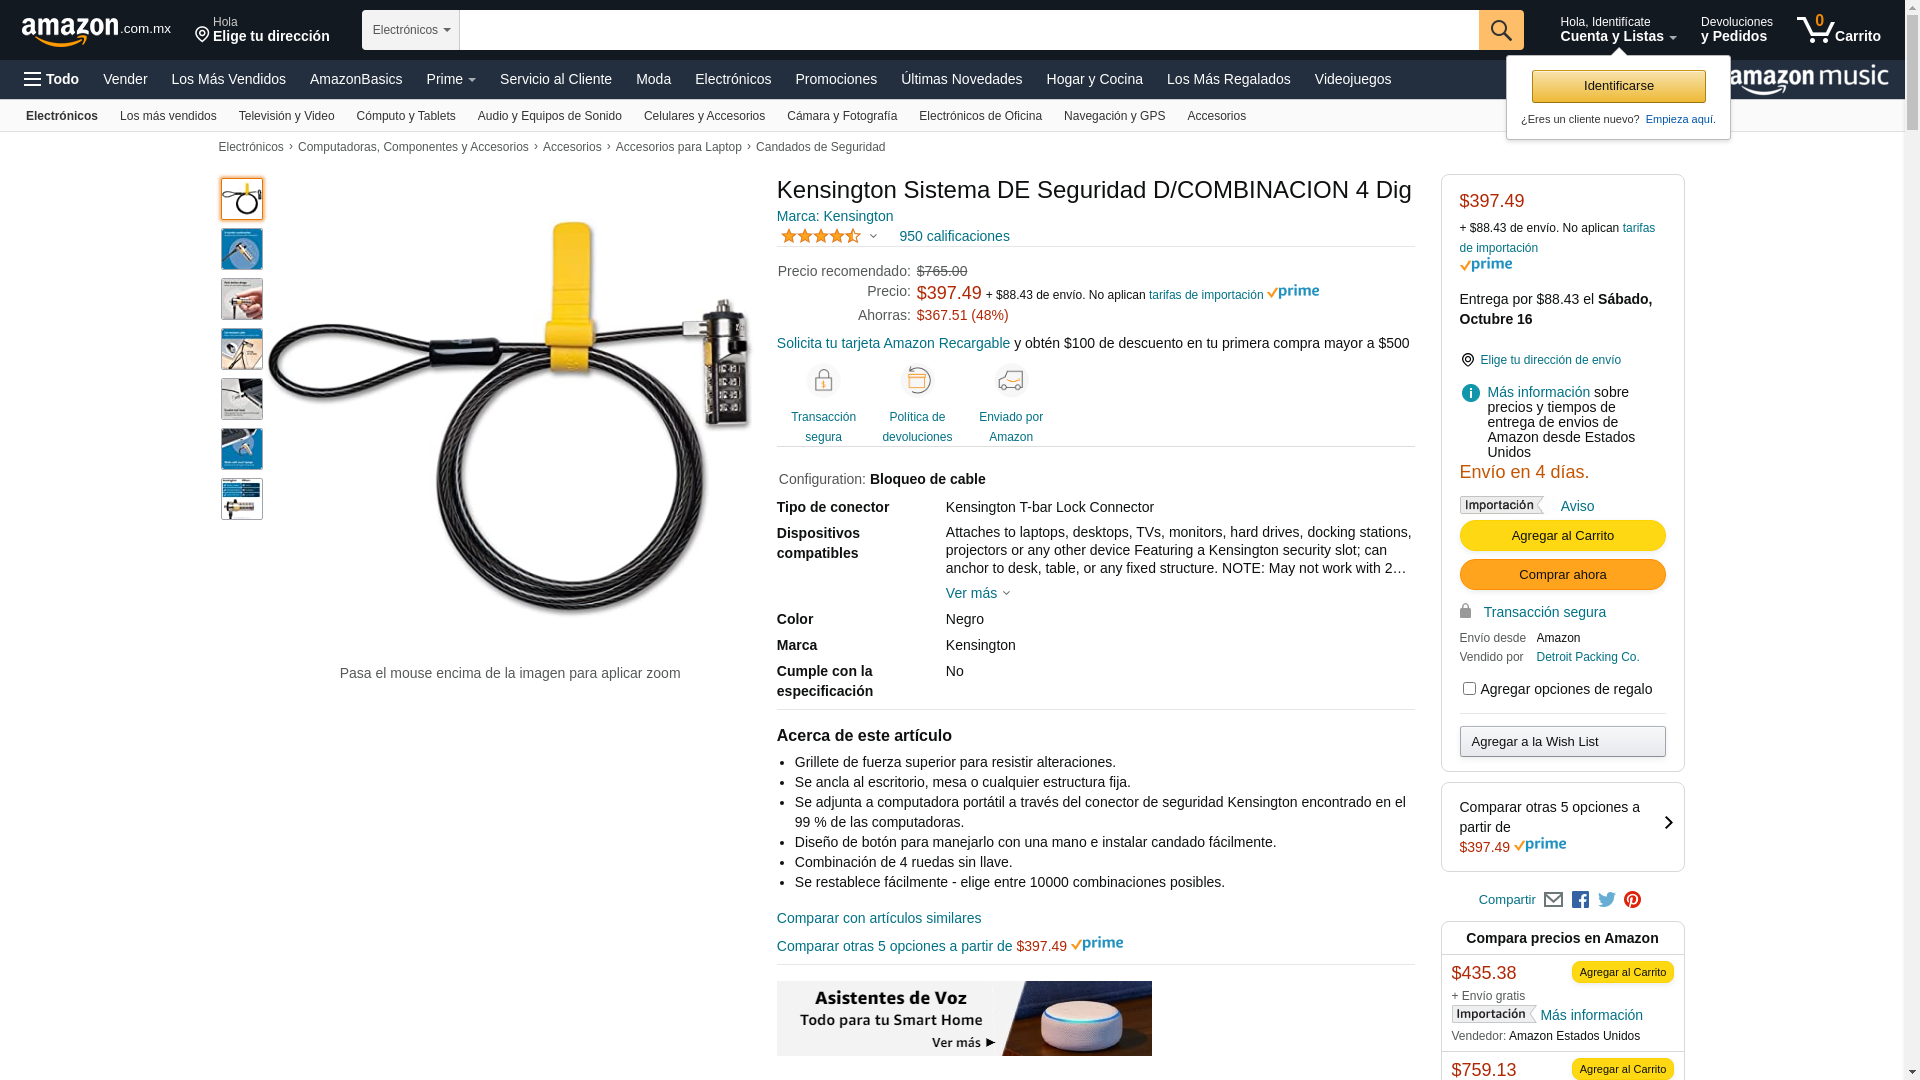This screenshot has width=1920, height=1080.
Task: Click the magnifying glass search button
Action: point(1501,30)
